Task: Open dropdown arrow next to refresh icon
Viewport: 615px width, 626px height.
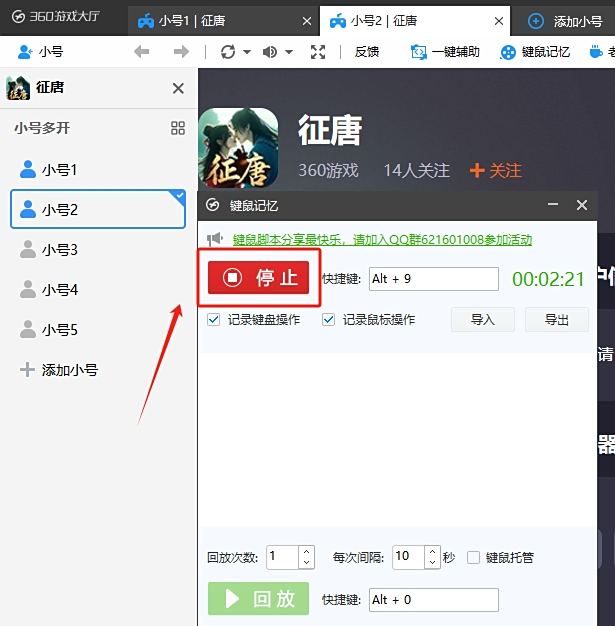Action: [x=246, y=52]
